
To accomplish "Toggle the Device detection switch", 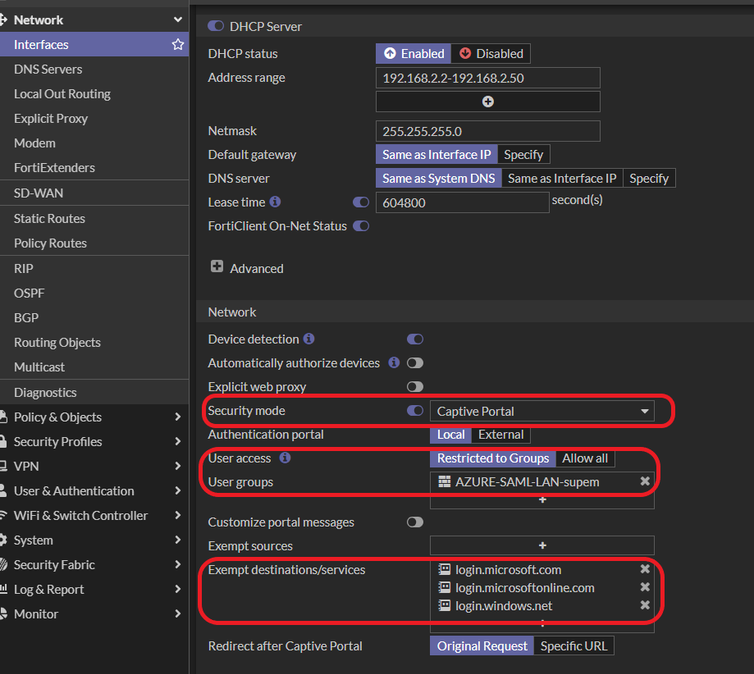I will pos(415,340).
